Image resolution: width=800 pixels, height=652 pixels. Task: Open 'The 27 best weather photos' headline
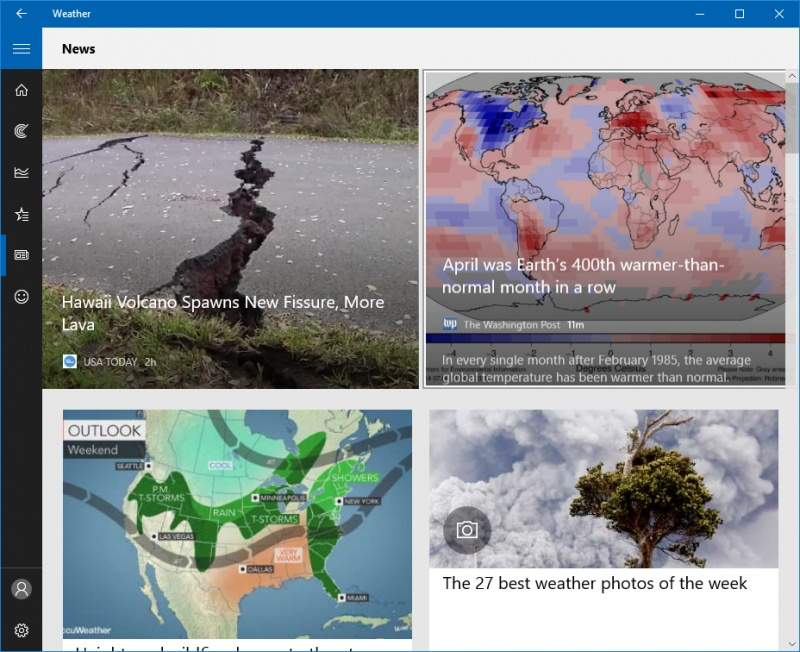(594, 583)
